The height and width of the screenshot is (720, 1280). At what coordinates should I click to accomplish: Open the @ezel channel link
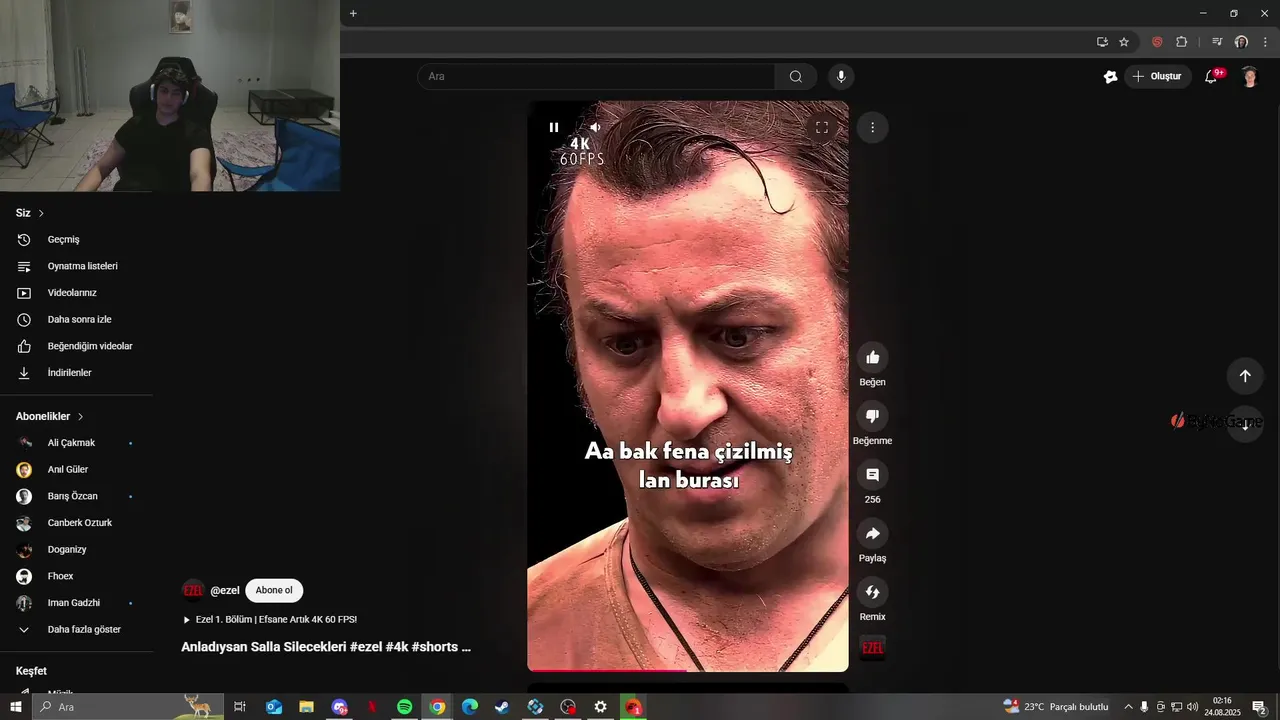pyautogui.click(x=225, y=590)
